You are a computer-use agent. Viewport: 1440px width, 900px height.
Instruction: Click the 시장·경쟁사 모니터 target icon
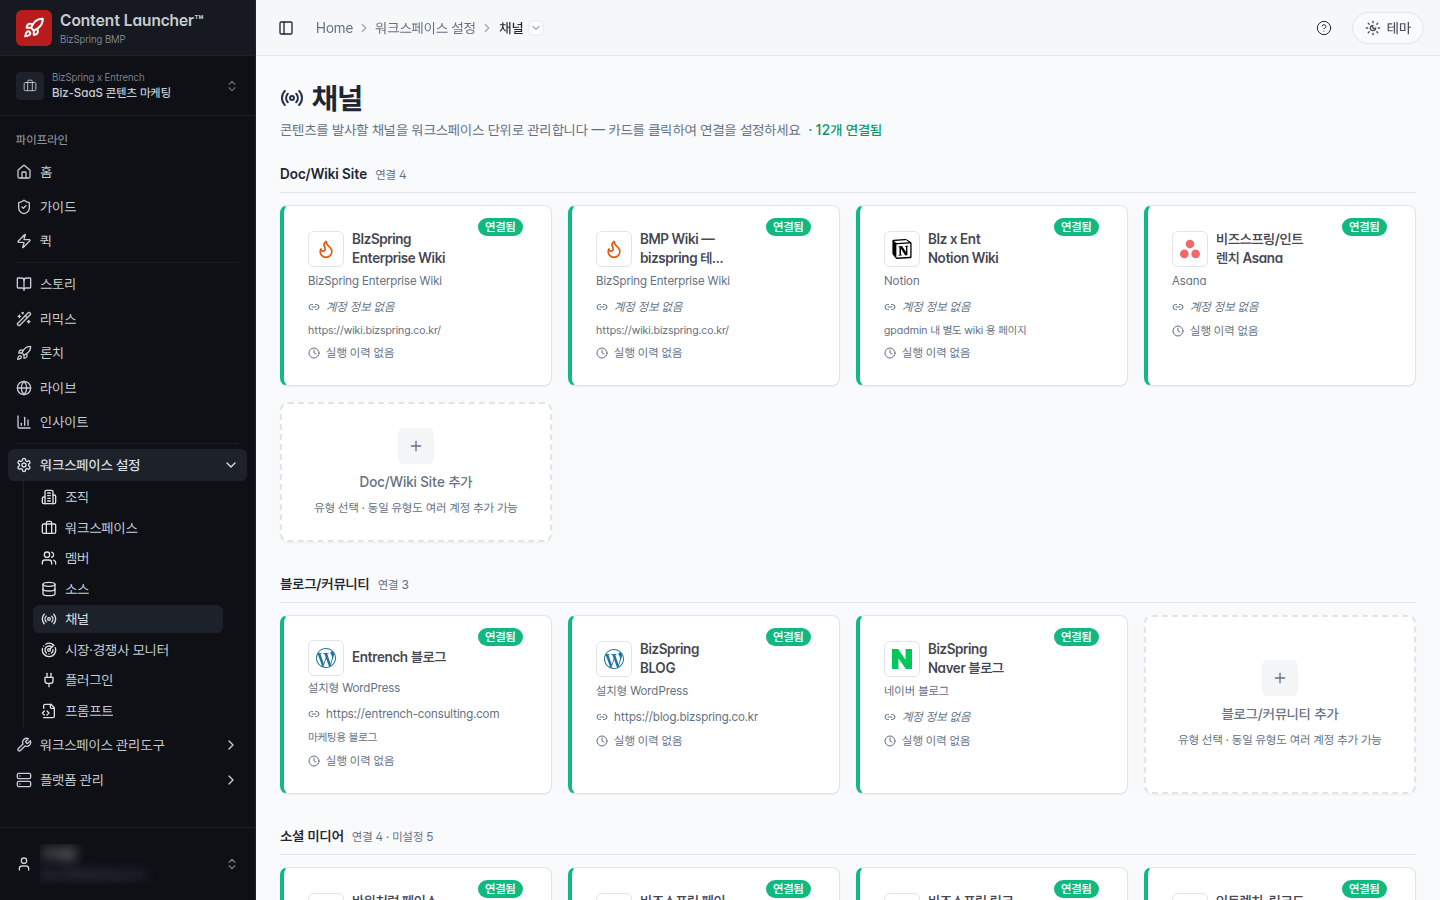tap(49, 650)
